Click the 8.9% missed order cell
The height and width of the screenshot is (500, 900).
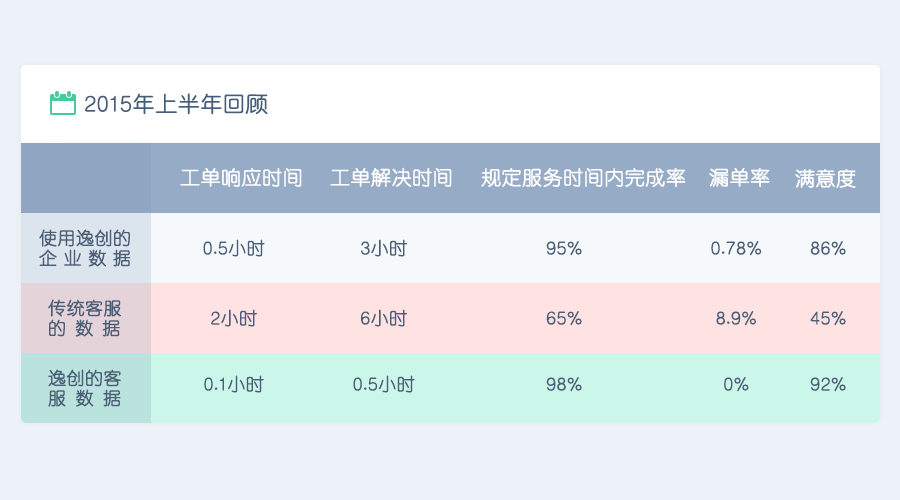[x=736, y=319]
